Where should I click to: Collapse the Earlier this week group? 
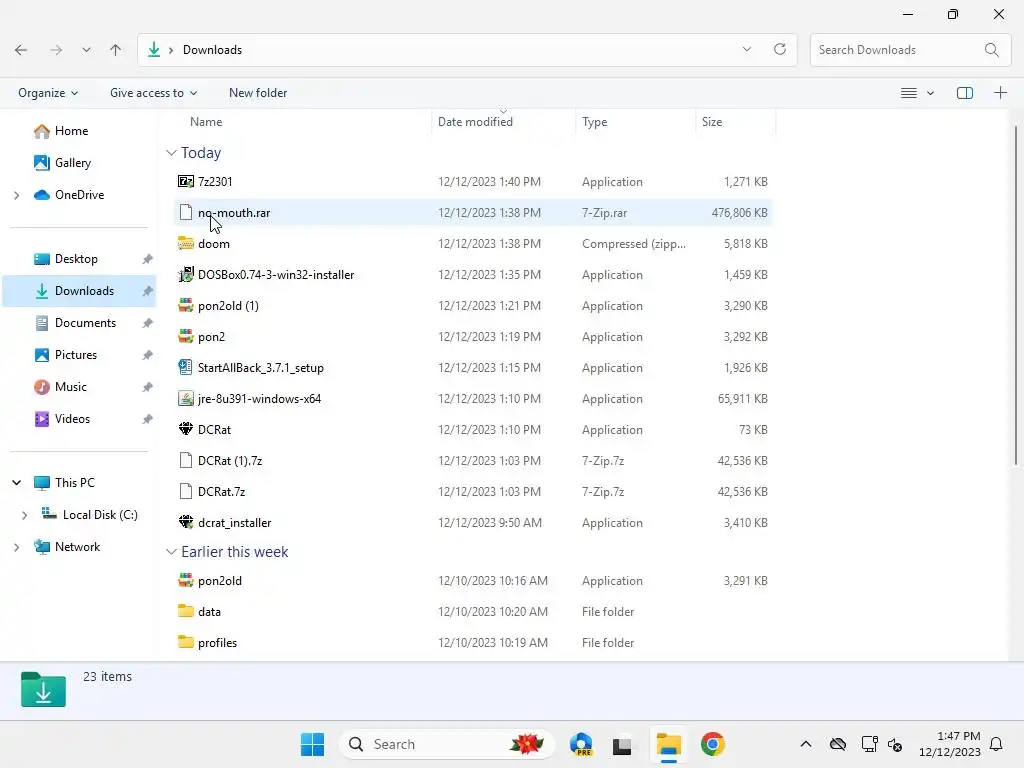(x=171, y=552)
